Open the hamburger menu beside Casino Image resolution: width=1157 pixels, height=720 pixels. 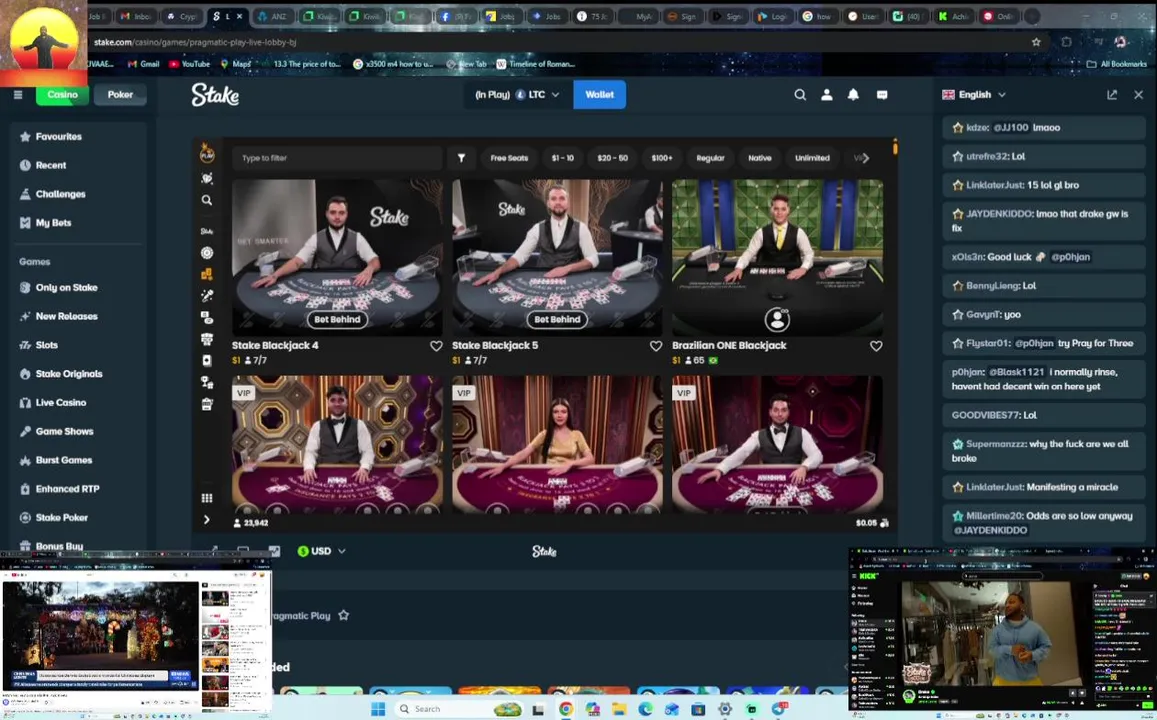(18, 94)
